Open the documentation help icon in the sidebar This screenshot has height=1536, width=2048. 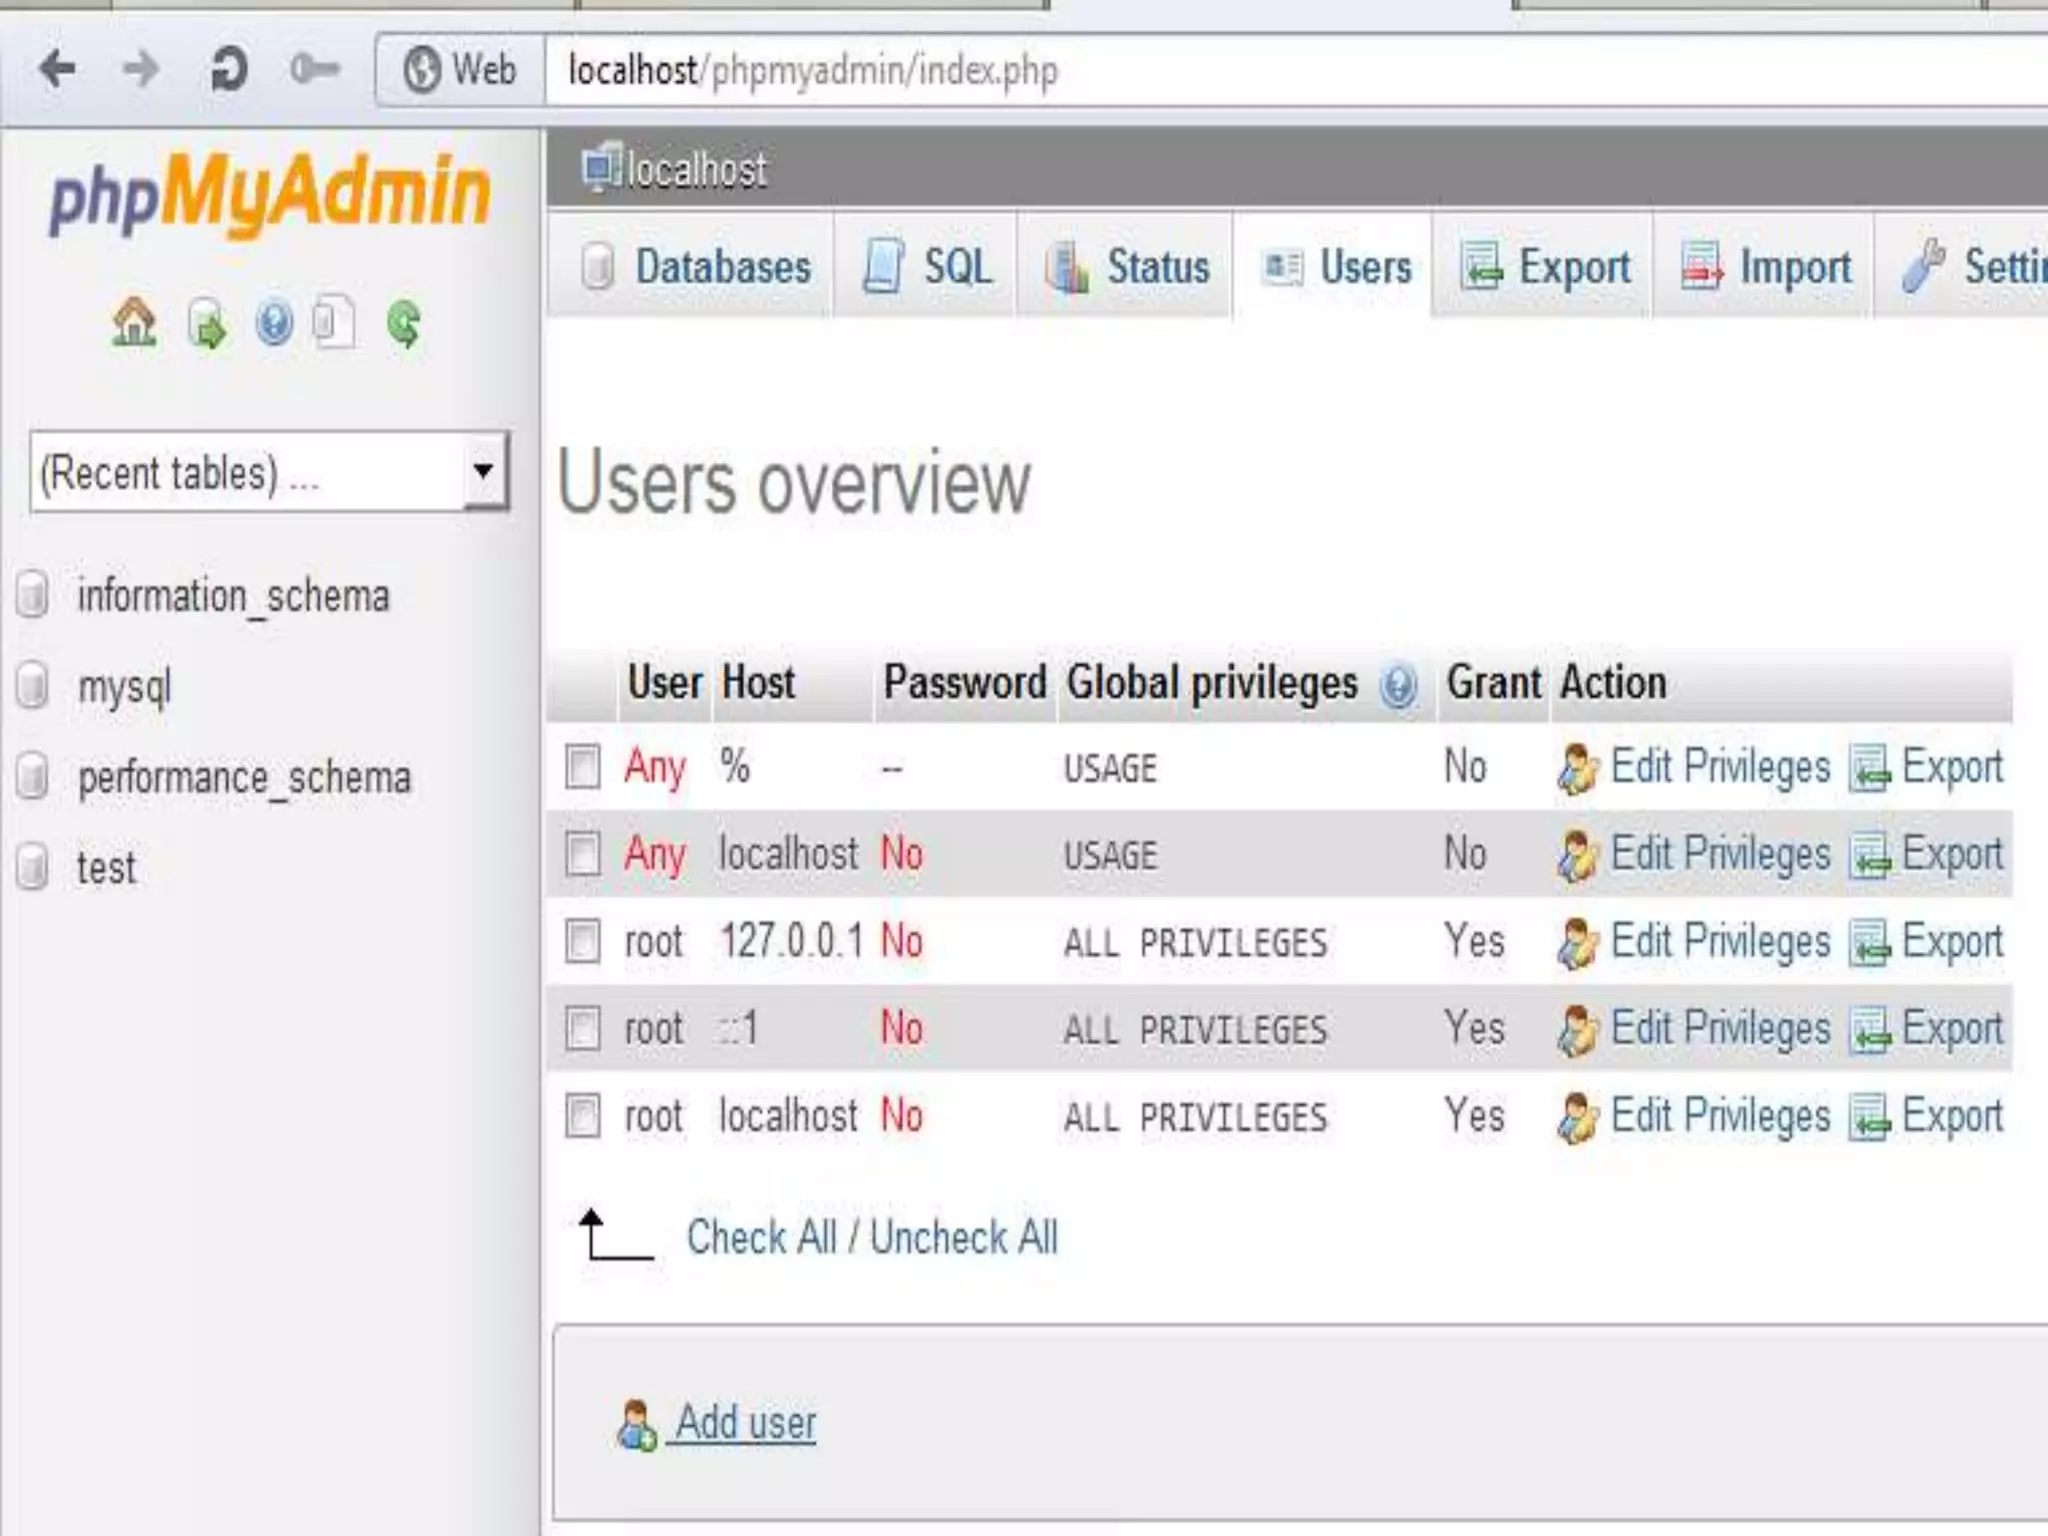273,324
